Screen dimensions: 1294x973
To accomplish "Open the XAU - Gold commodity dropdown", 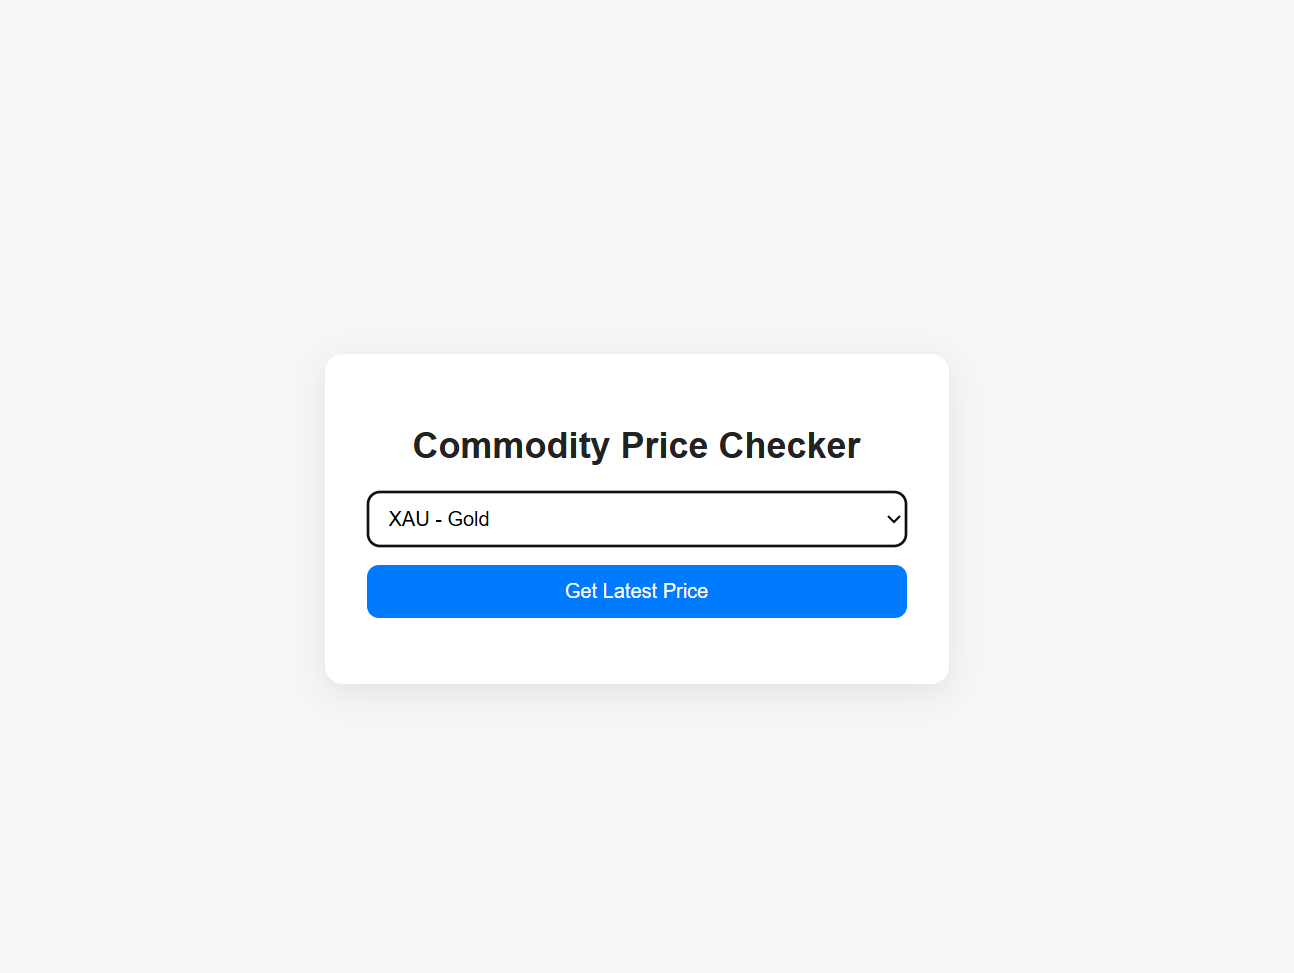I will point(636,519).
